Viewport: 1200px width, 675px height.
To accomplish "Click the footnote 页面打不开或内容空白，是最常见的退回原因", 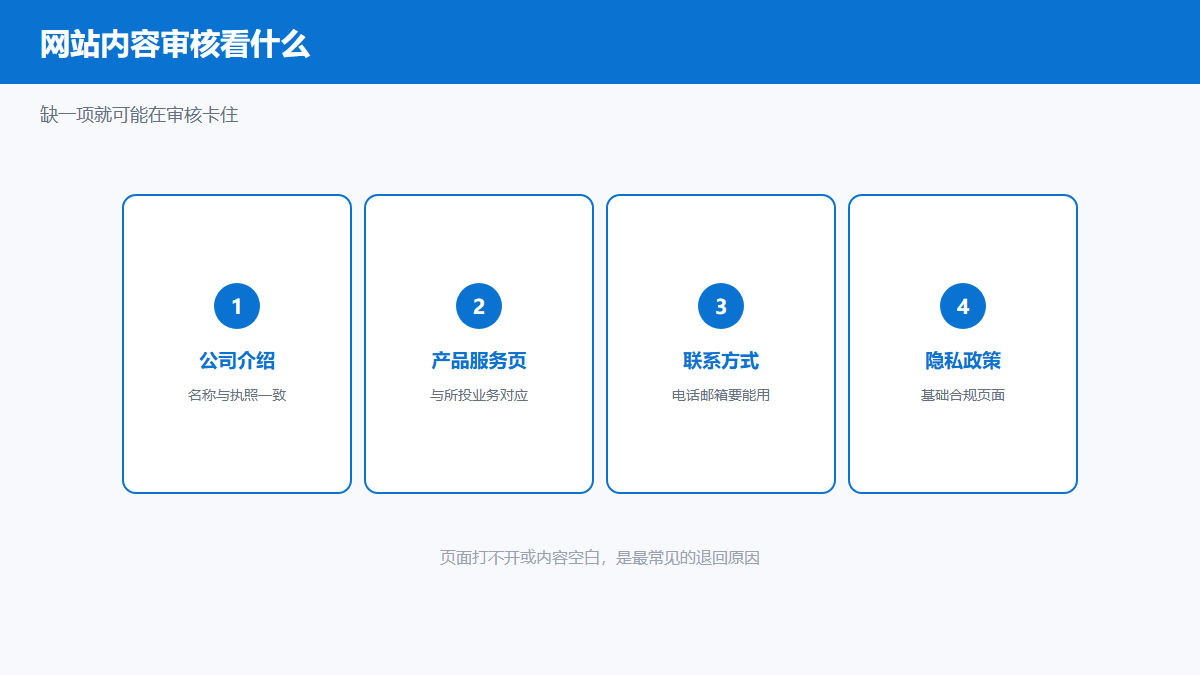I will pos(600,558).
